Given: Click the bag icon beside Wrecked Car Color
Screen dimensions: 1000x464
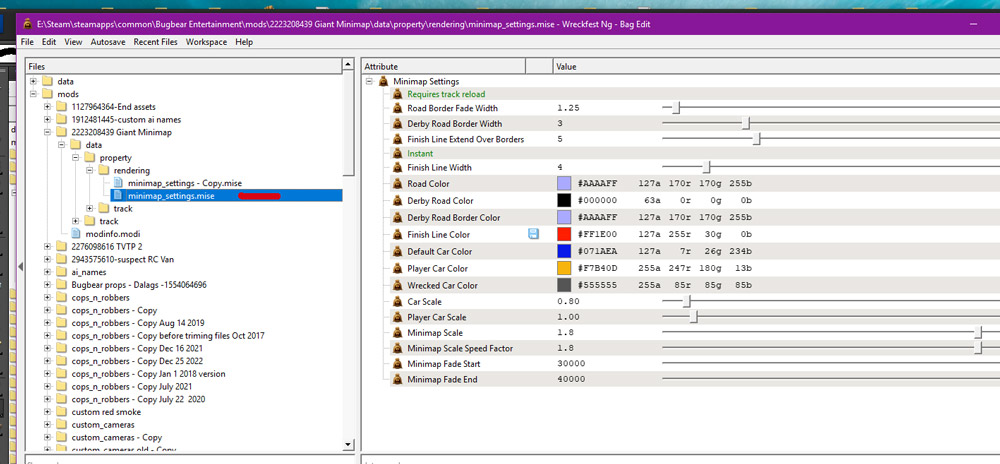Looking at the screenshot, I should click(397, 285).
